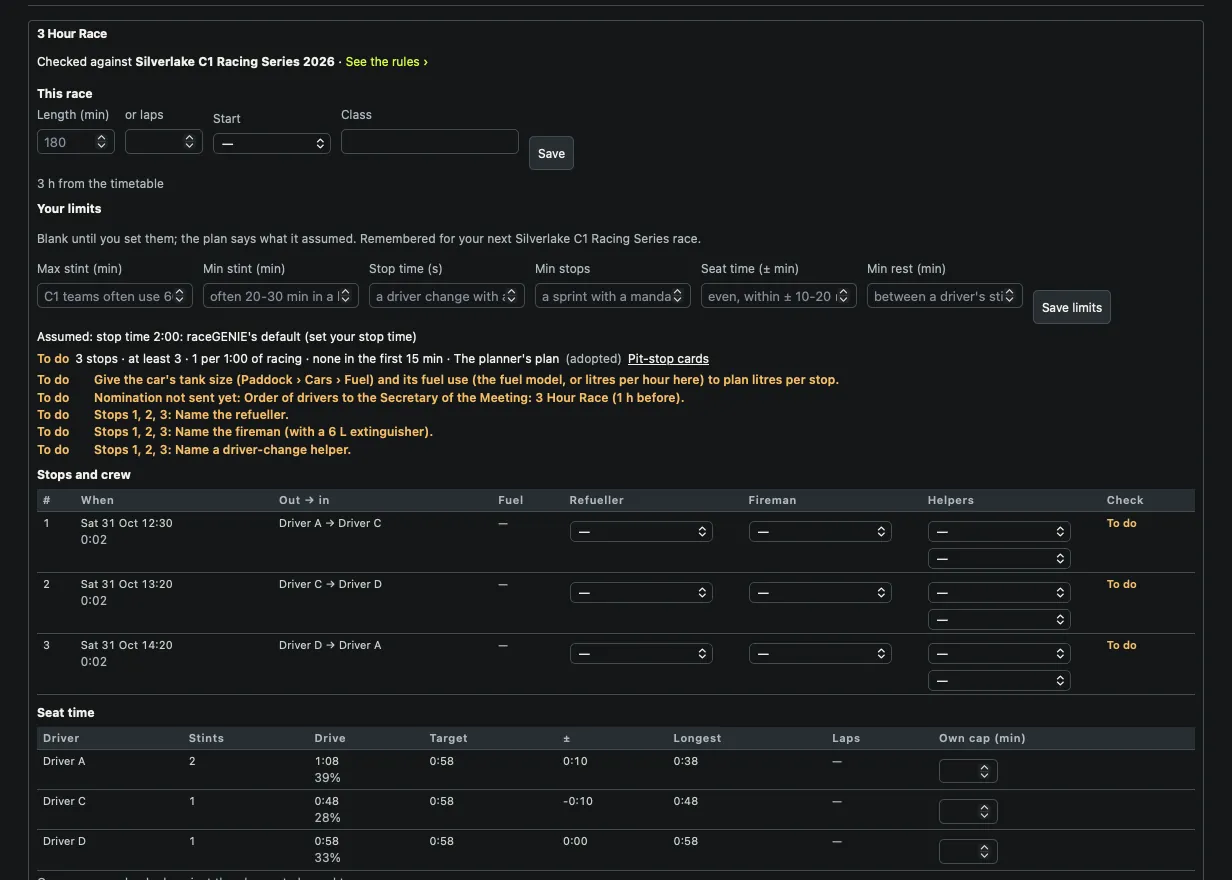Open the first Helpers dropdown for stop 3

pos(999,654)
